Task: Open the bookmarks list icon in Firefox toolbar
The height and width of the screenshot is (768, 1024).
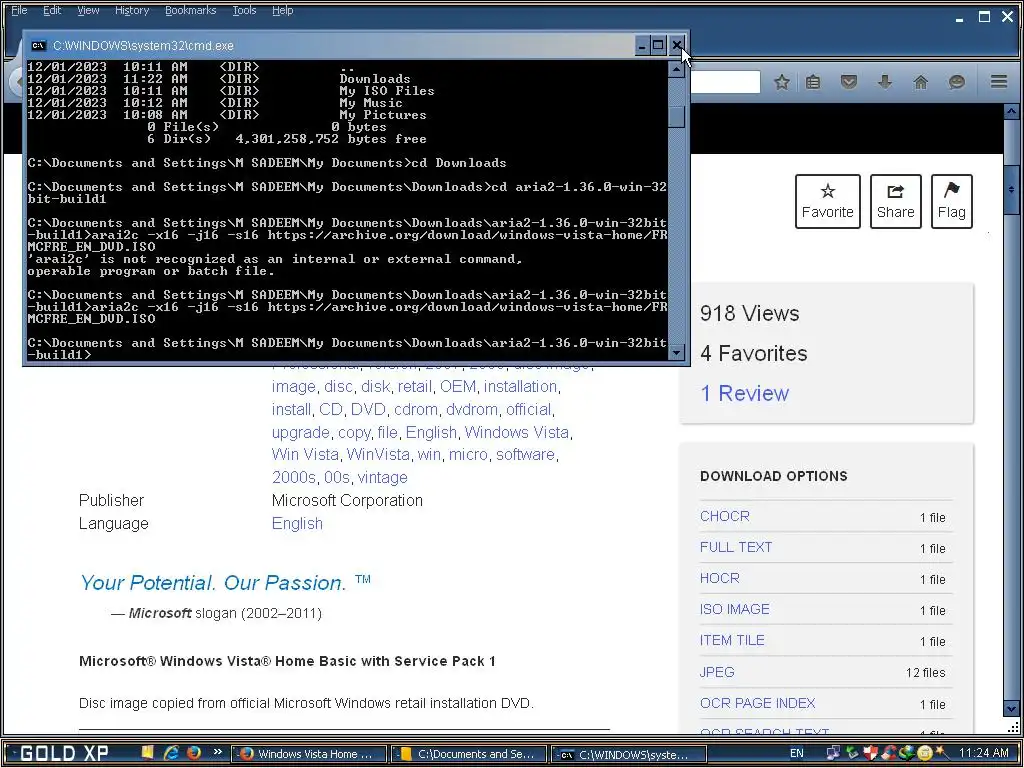Action: coord(813,82)
